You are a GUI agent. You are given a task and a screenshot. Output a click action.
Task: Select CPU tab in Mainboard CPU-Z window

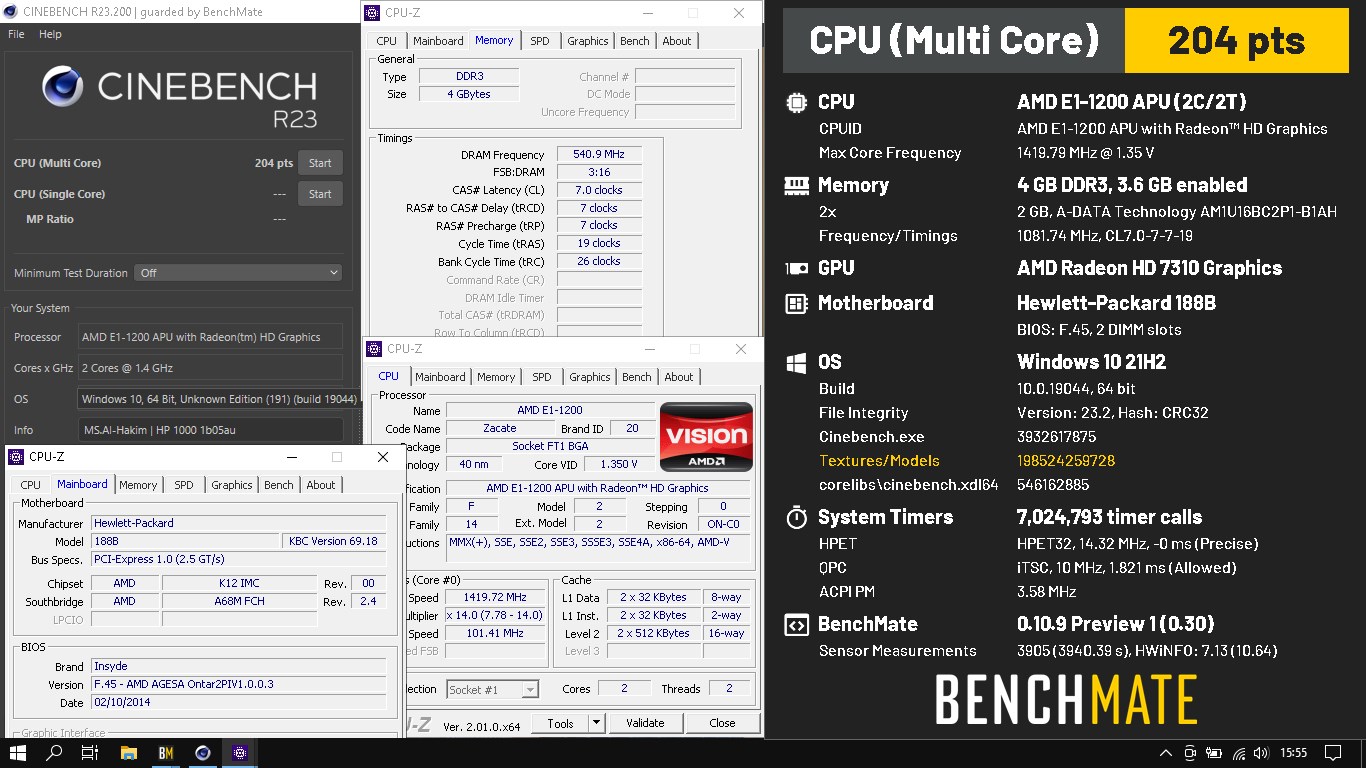(31, 485)
